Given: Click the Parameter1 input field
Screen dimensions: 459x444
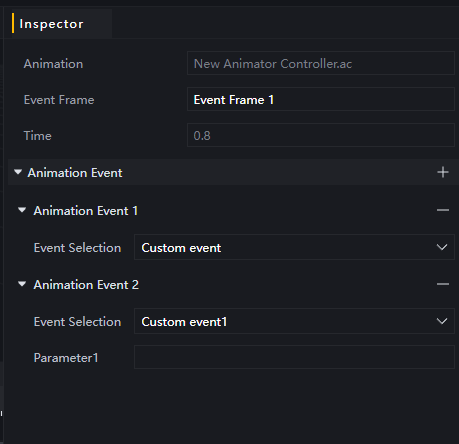Looking at the screenshot, I should tap(294, 357).
